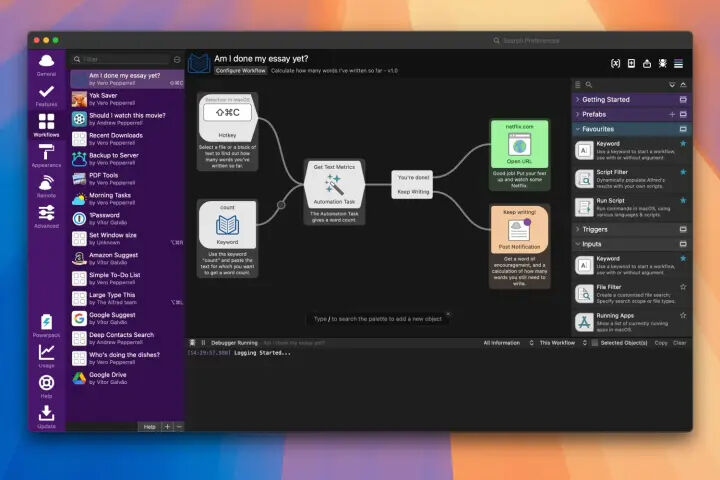Click the export workflow share icon
The image size is (720, 480).
click(647, 63)
